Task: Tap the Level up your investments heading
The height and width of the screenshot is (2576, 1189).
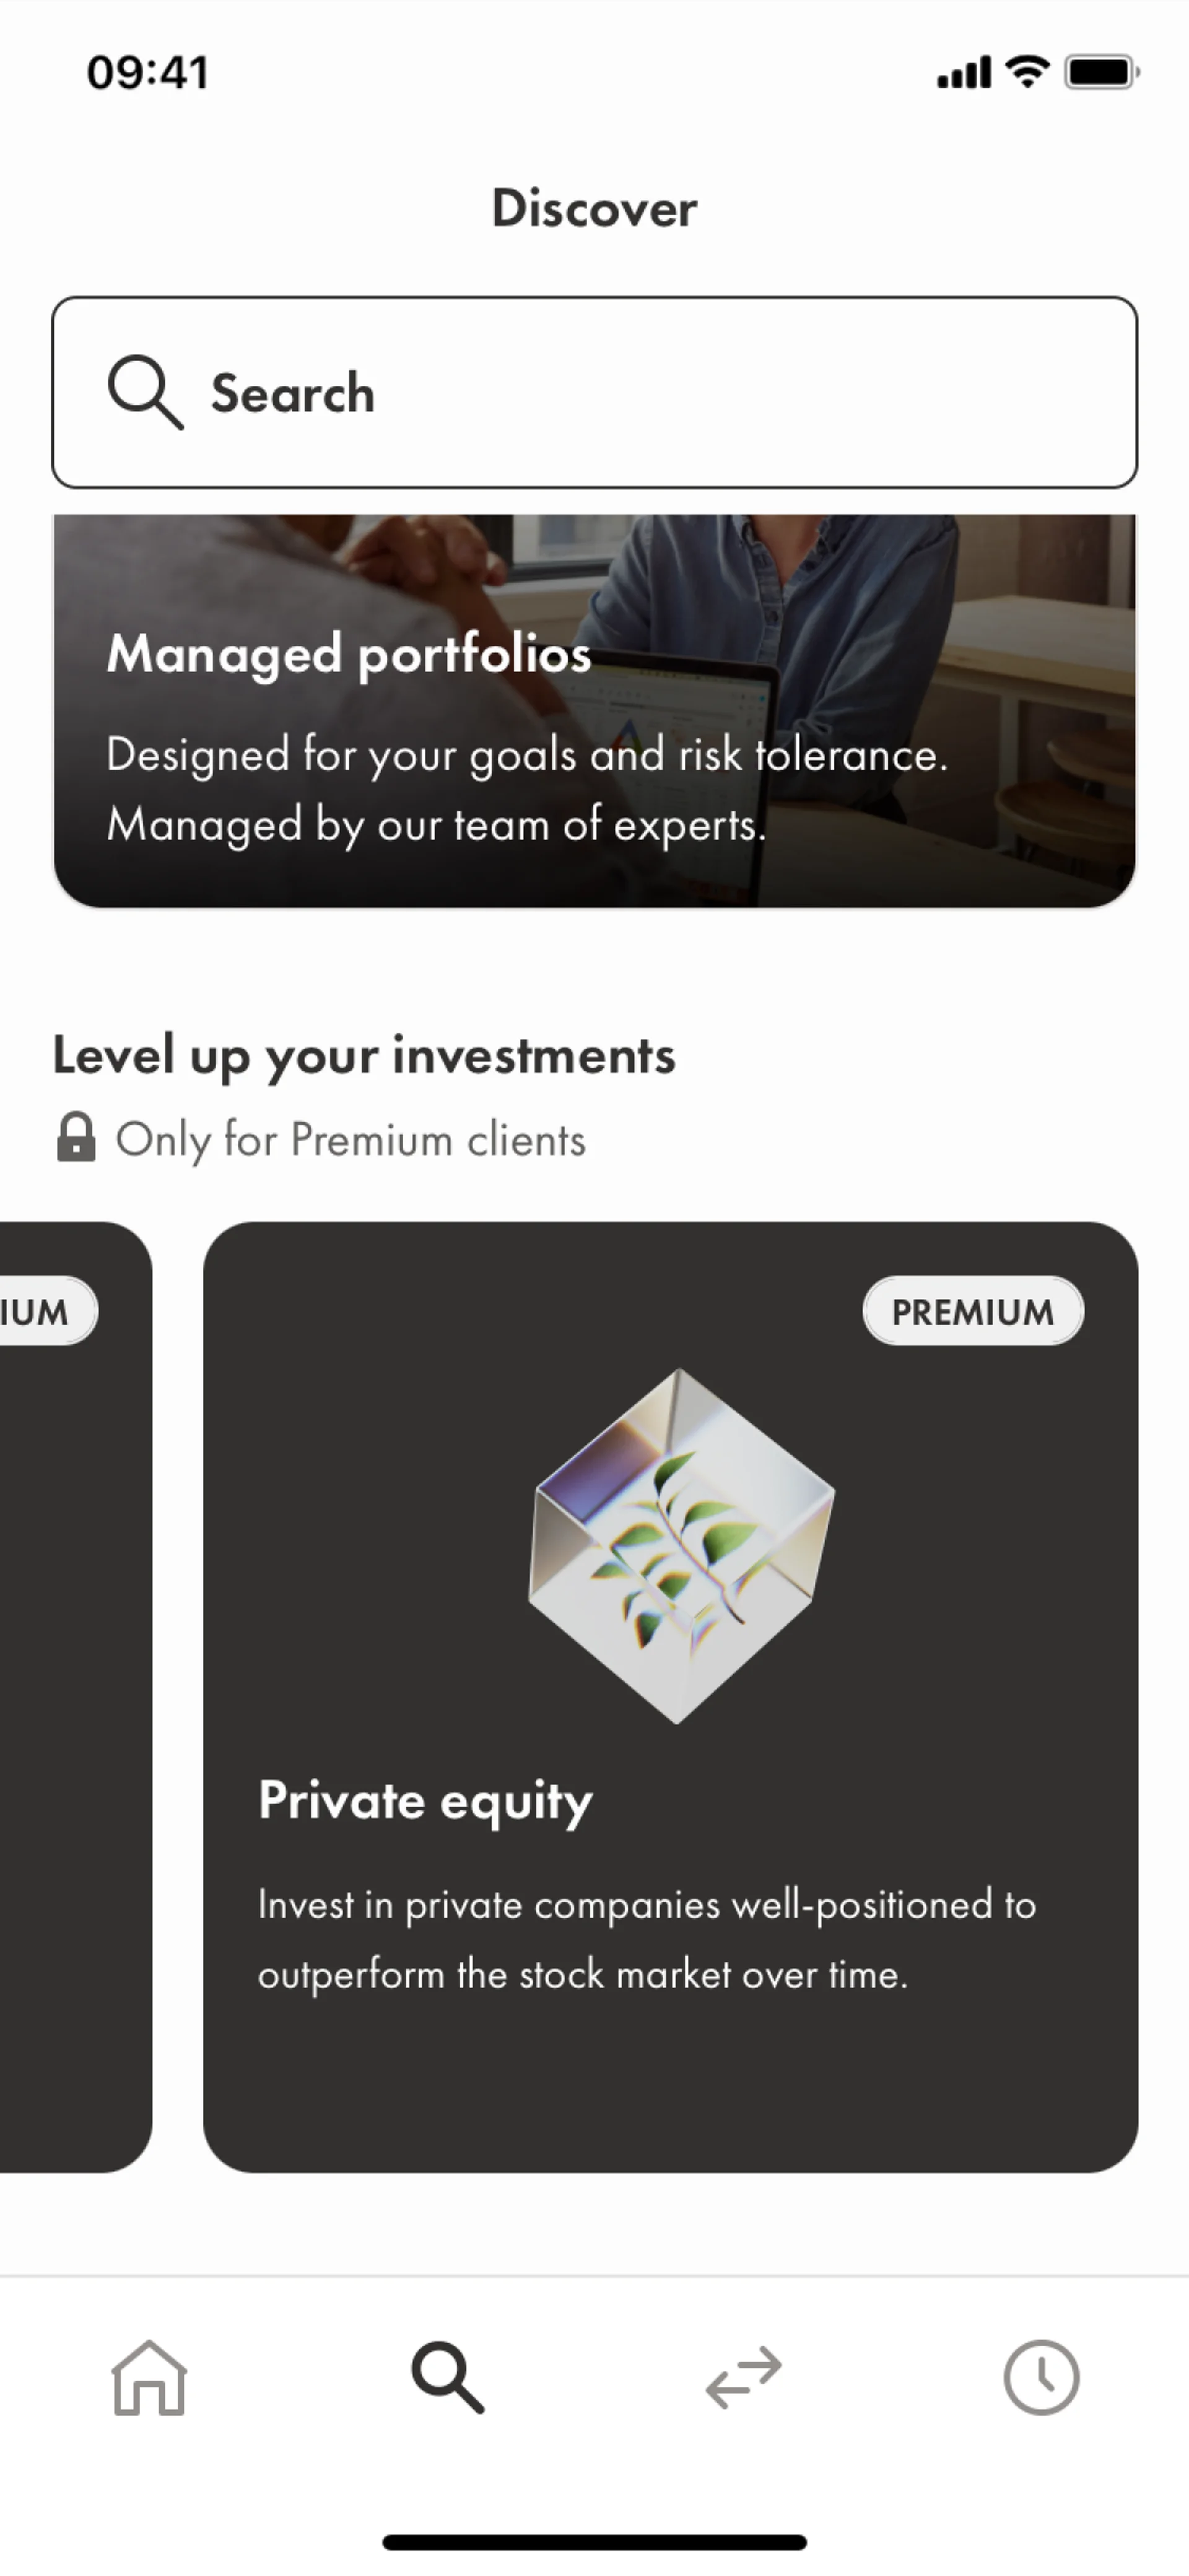Action: [364, 1056]
